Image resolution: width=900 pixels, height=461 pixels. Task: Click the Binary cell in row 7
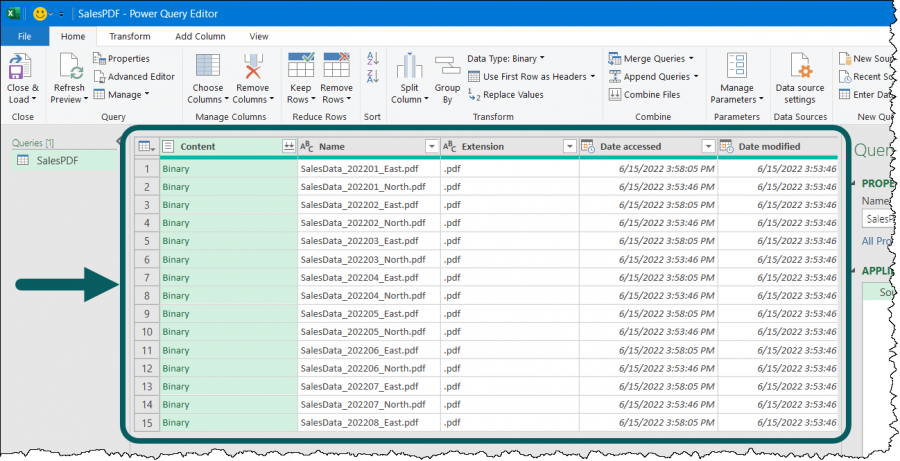point(176,277)
